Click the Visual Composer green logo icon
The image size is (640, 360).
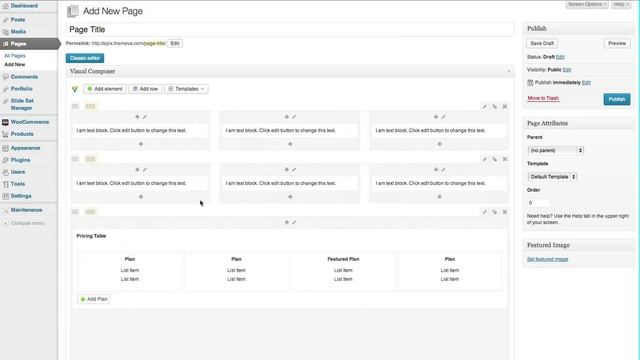click(75, 89)
